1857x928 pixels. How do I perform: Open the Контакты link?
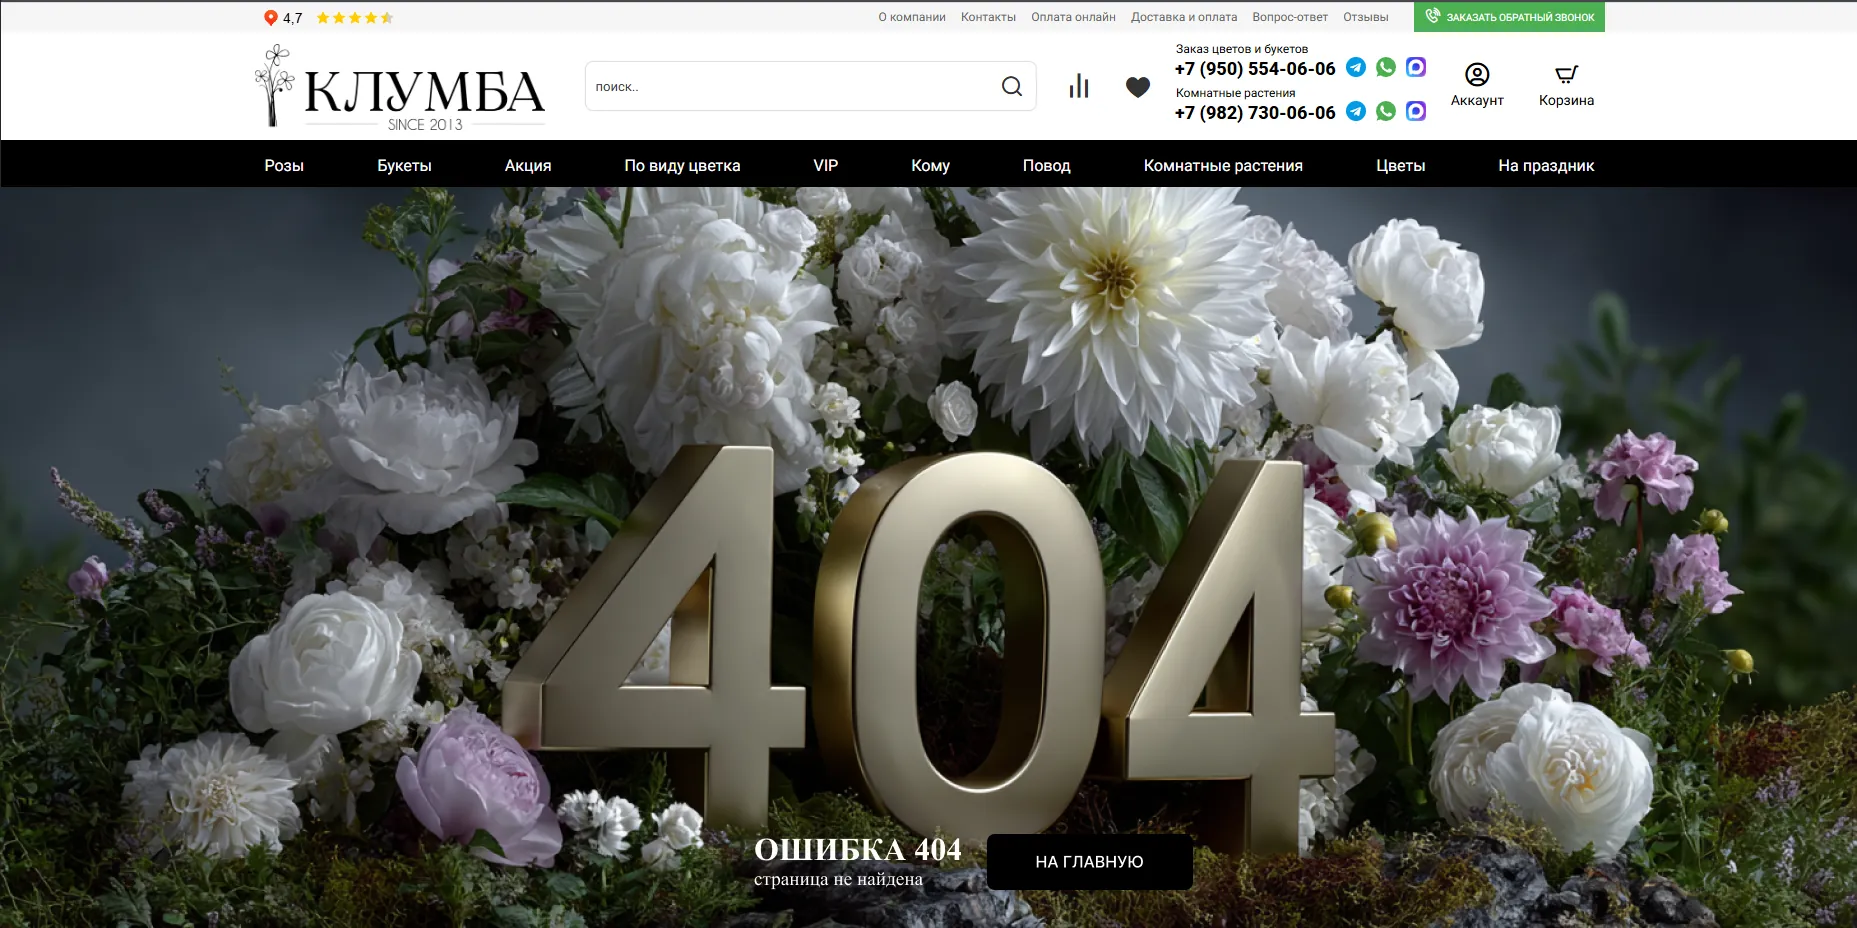click(988, 17)
